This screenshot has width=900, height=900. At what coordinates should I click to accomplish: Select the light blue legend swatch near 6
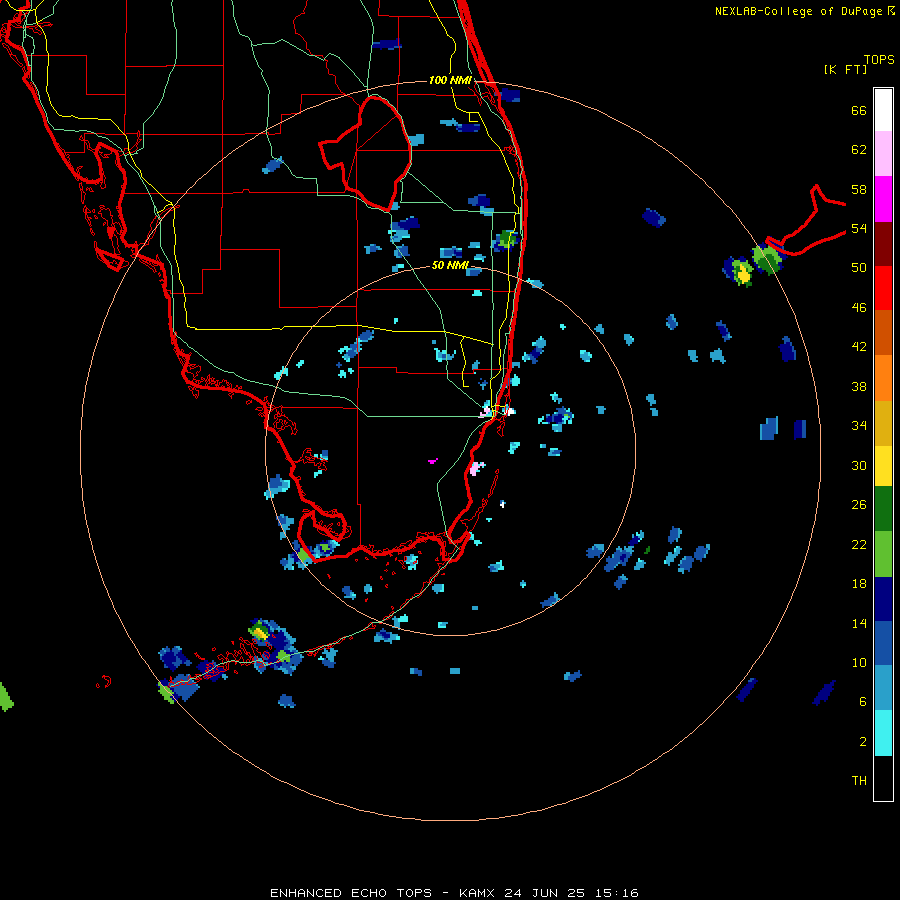(883, 688)
